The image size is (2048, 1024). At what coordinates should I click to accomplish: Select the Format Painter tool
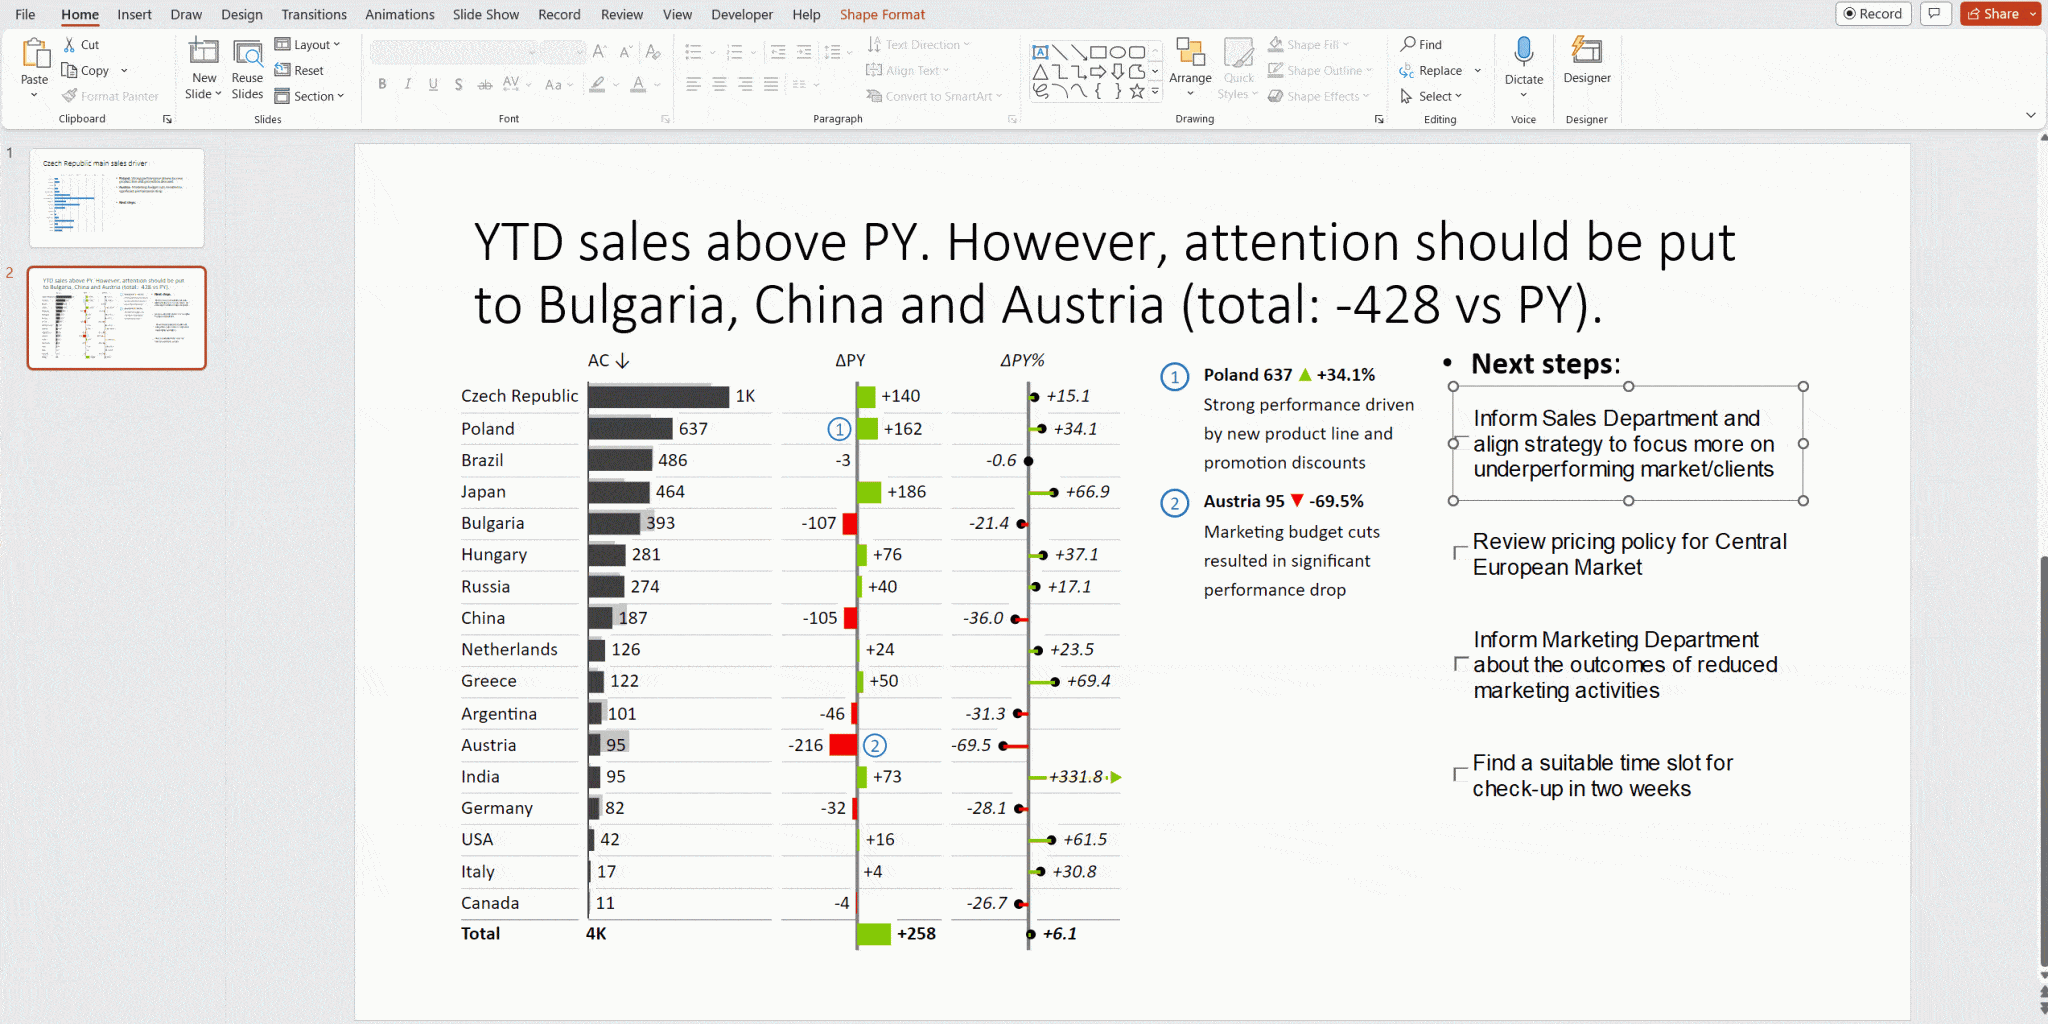point(111,95)
